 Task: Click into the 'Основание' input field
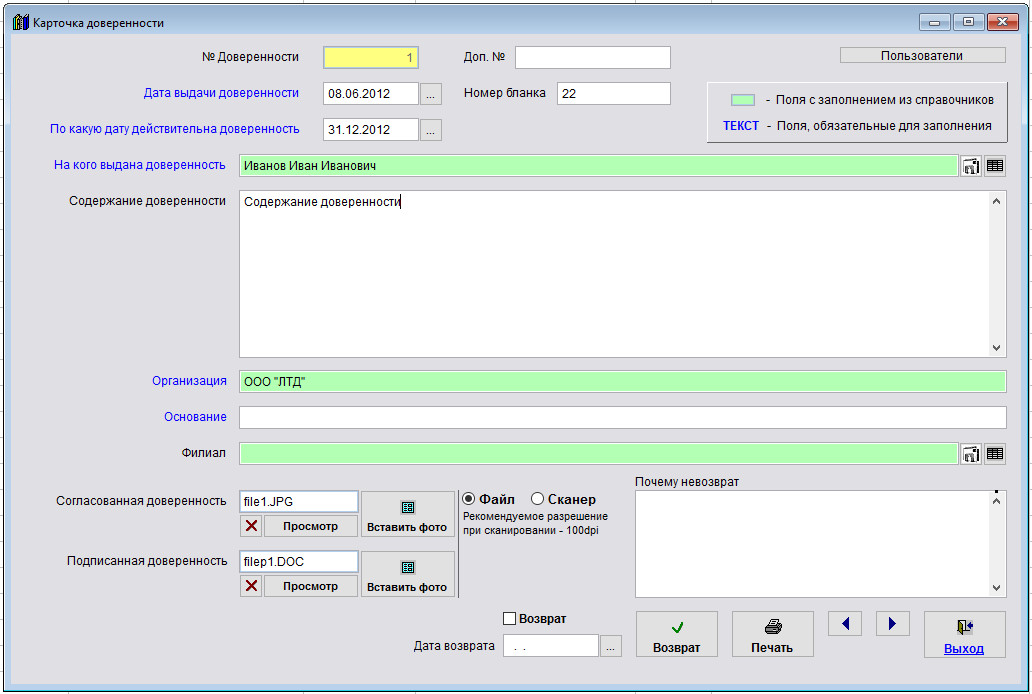coord(622,417)
